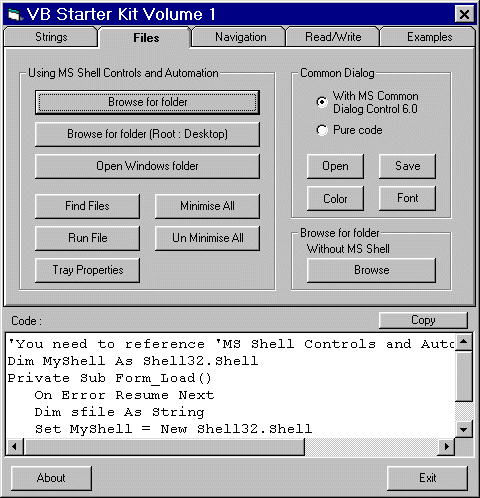
Task: Click the Open Windows folder button
Action: [147, 166]
